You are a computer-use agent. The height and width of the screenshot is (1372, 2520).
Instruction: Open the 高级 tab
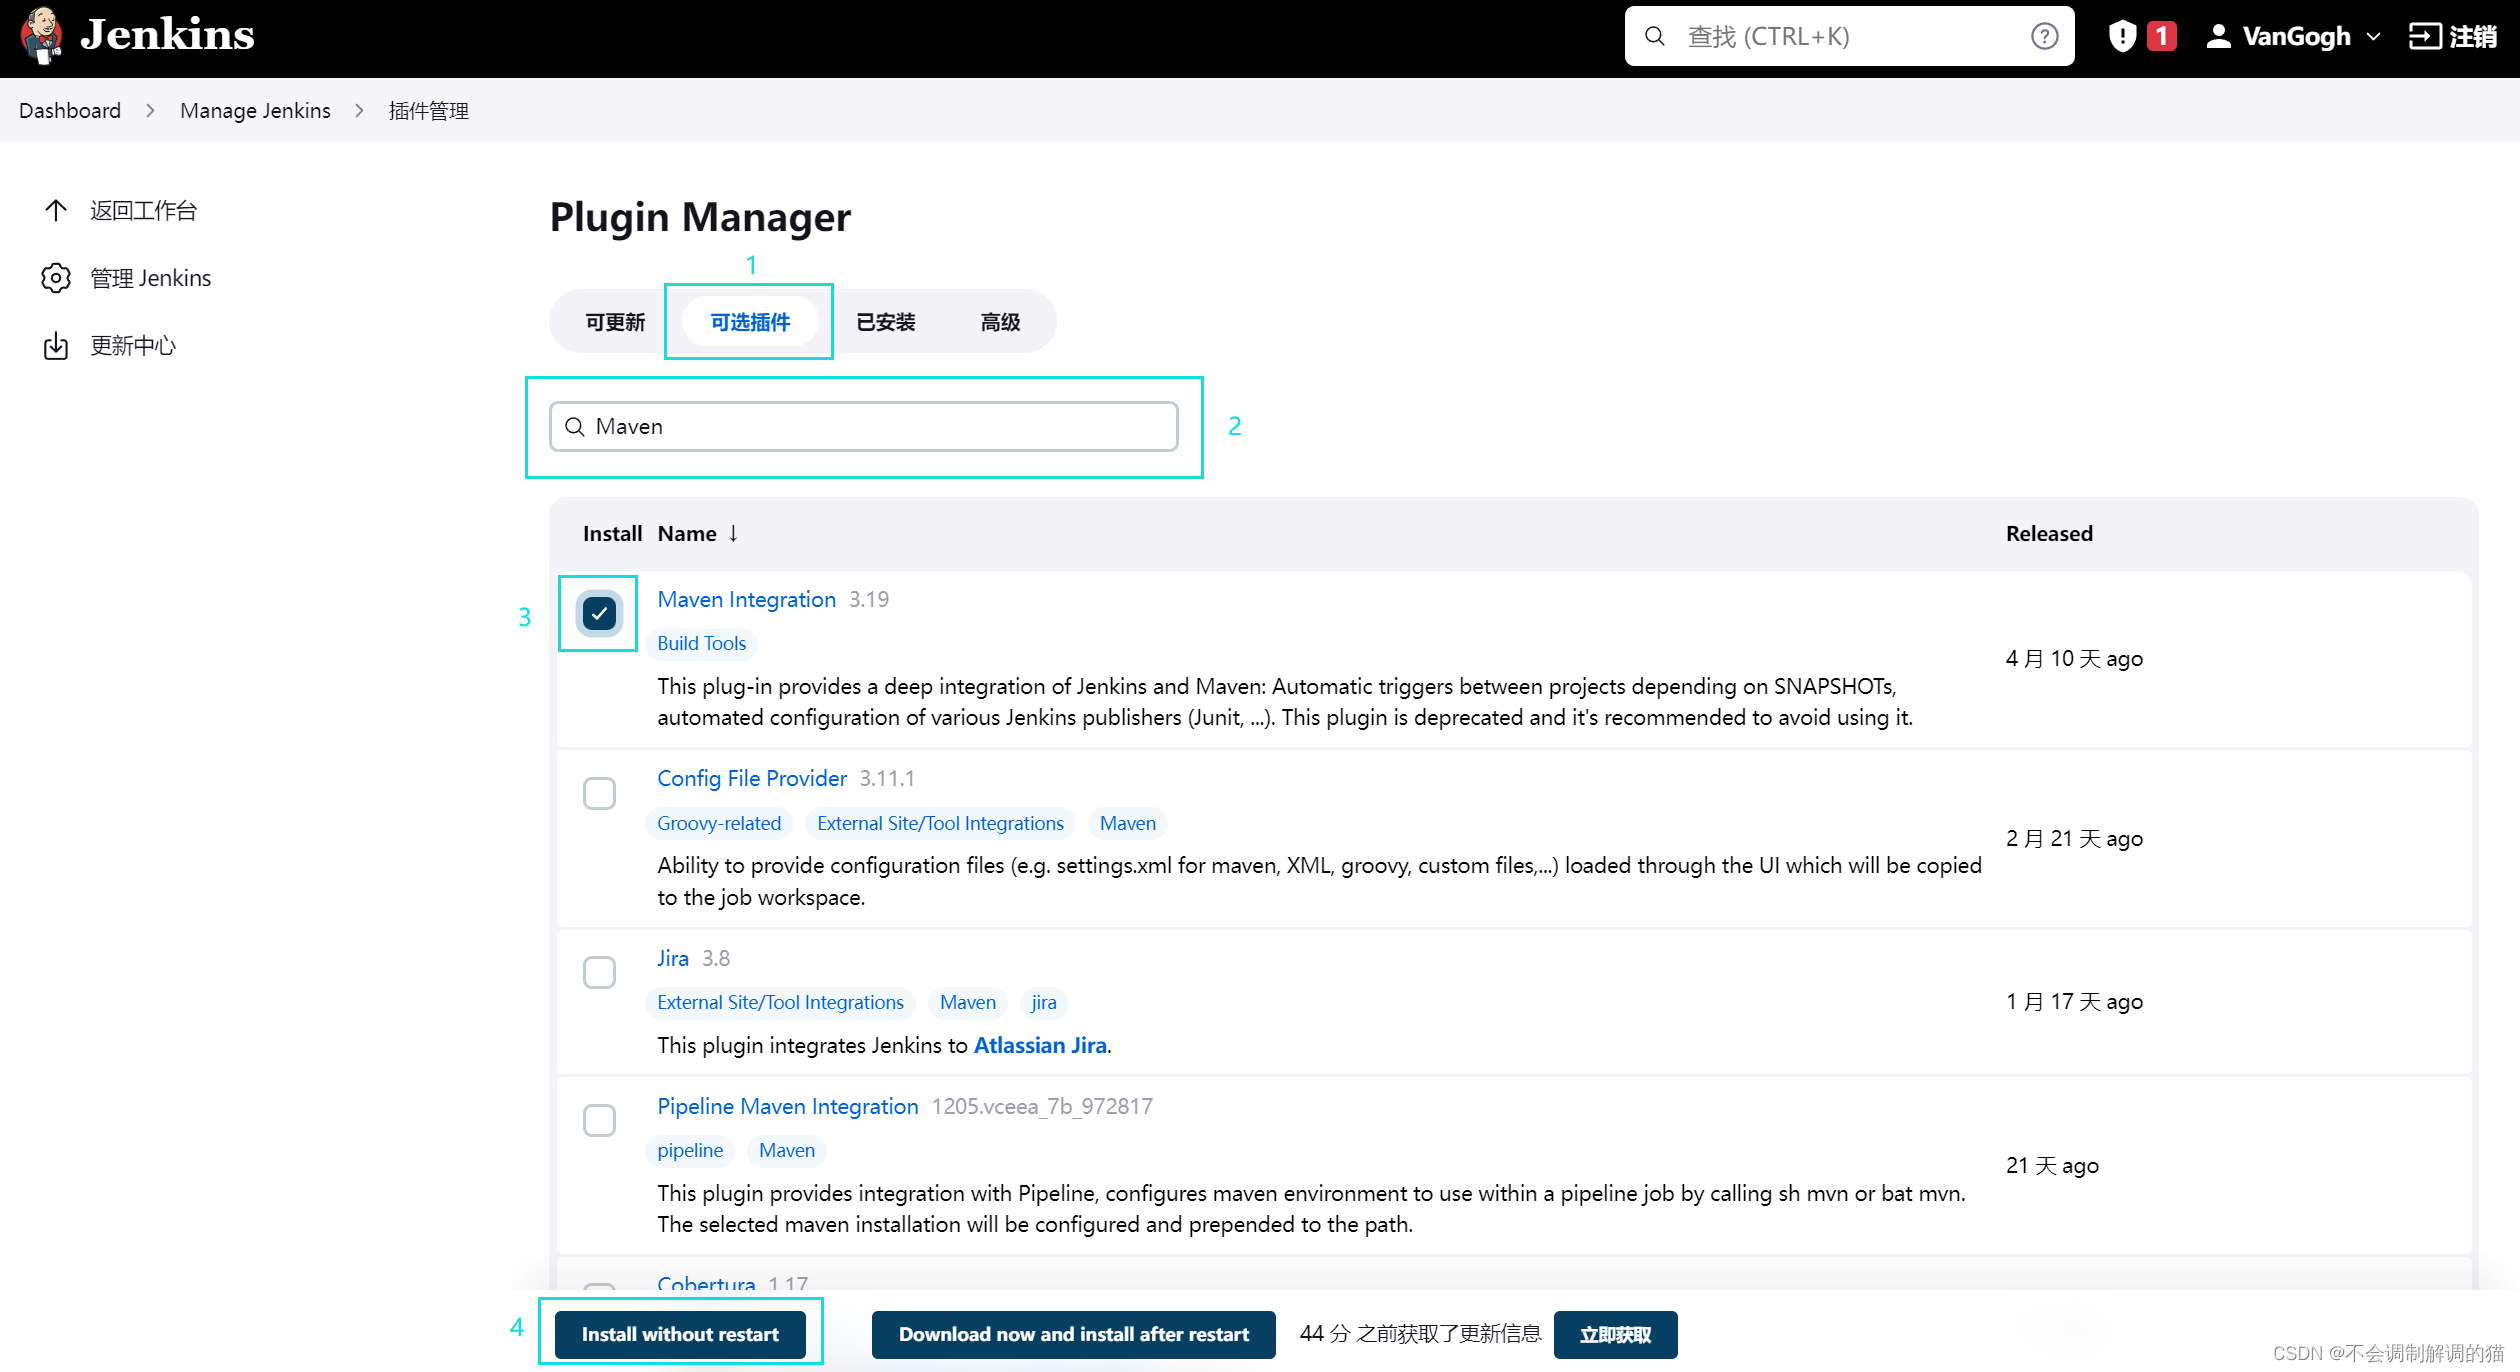tap(999, 322)
